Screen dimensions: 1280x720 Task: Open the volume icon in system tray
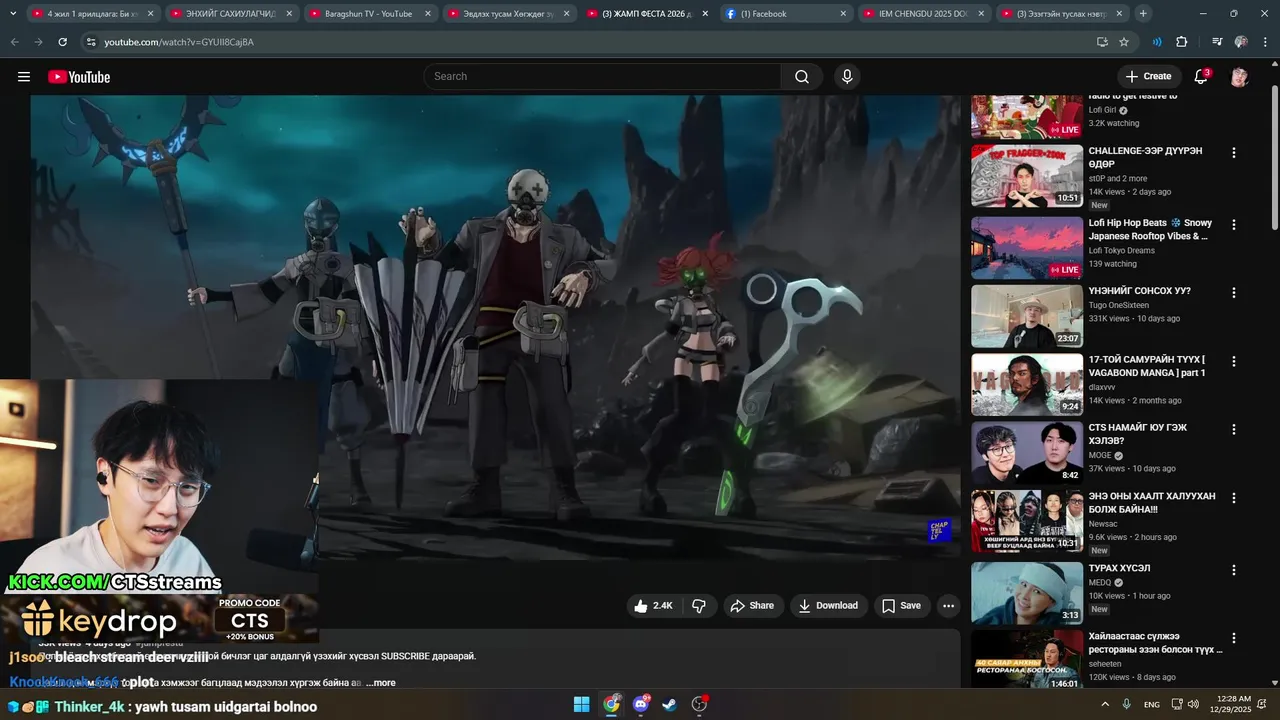coord(1193,705)
